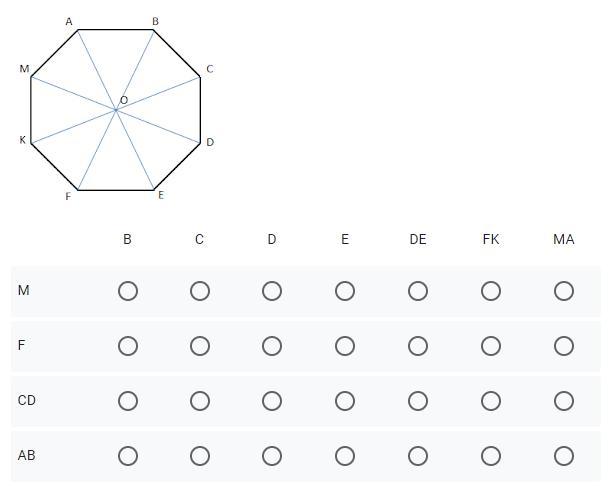Click the CD row label
The width and height of the screenshot is (609, 499).
(27, 401)
